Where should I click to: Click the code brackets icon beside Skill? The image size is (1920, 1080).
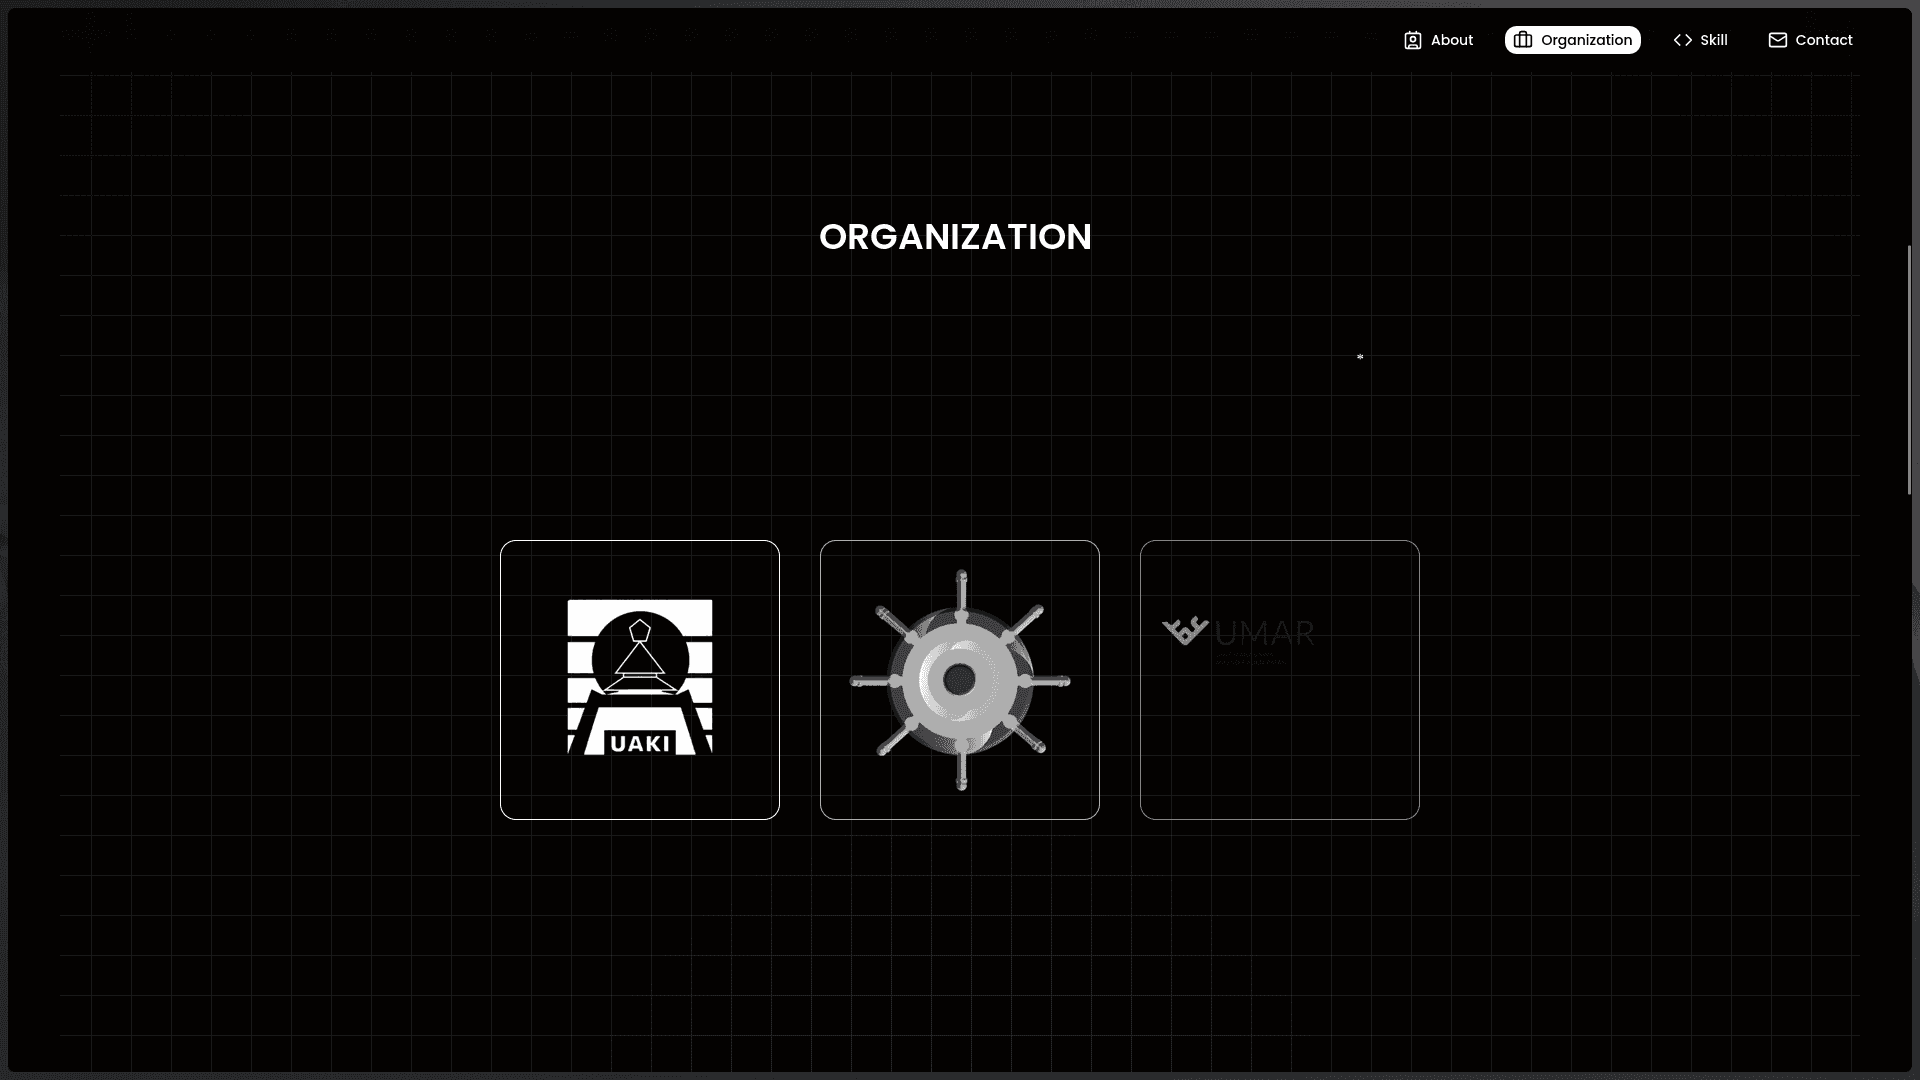coord(1682,40)
